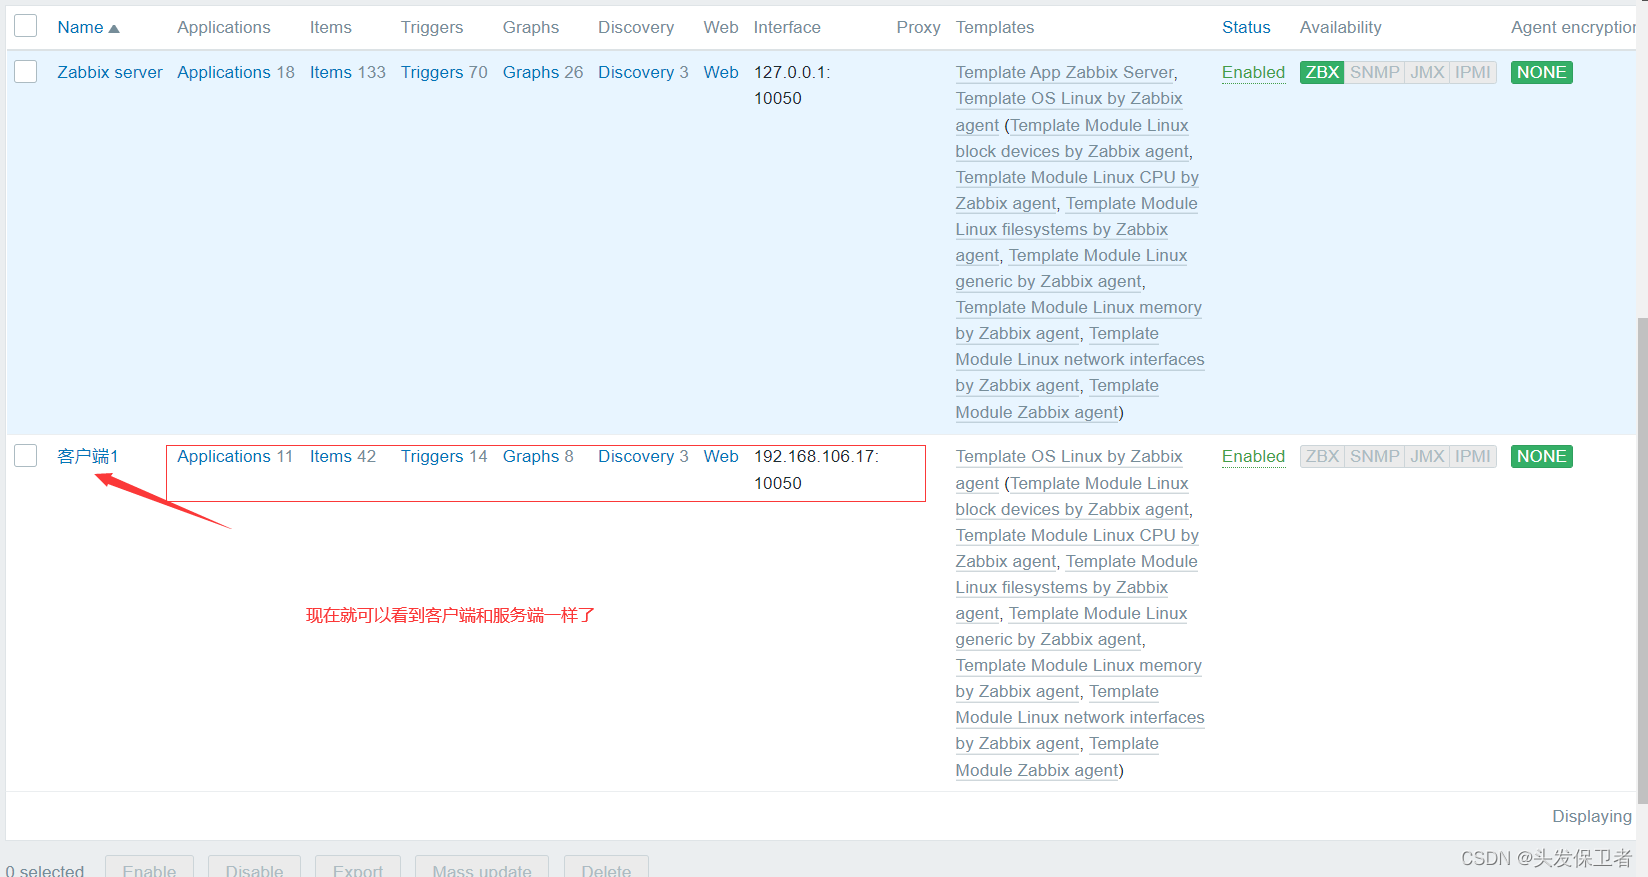Open Graphs for Zabbix server

pyautogui.click(x=531, y=72)
